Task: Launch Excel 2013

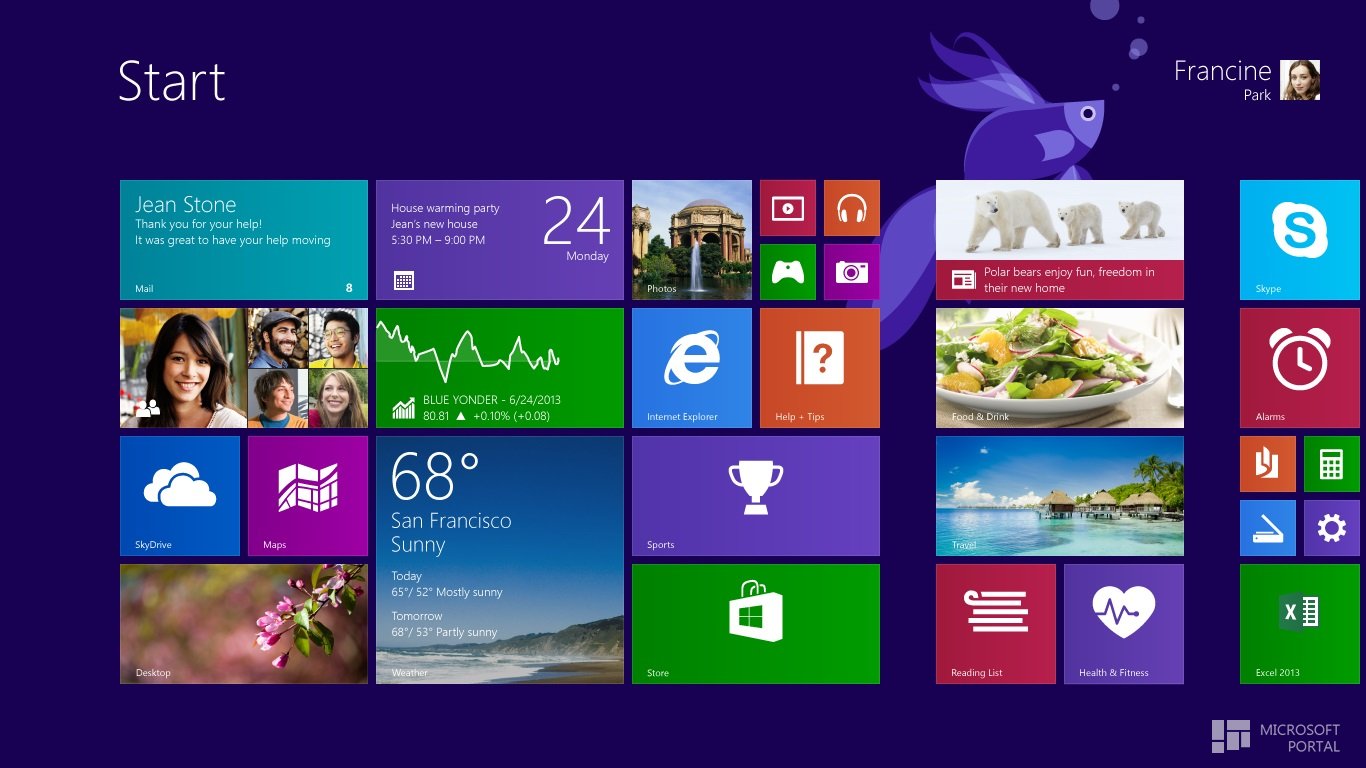Action: [x=1299, y=623]
